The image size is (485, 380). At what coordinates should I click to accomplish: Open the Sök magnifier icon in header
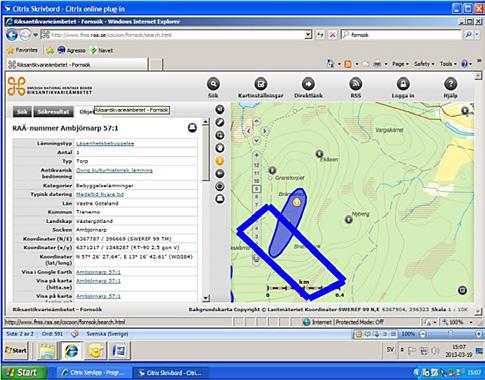pyautogui.click(x=213, y=84)
